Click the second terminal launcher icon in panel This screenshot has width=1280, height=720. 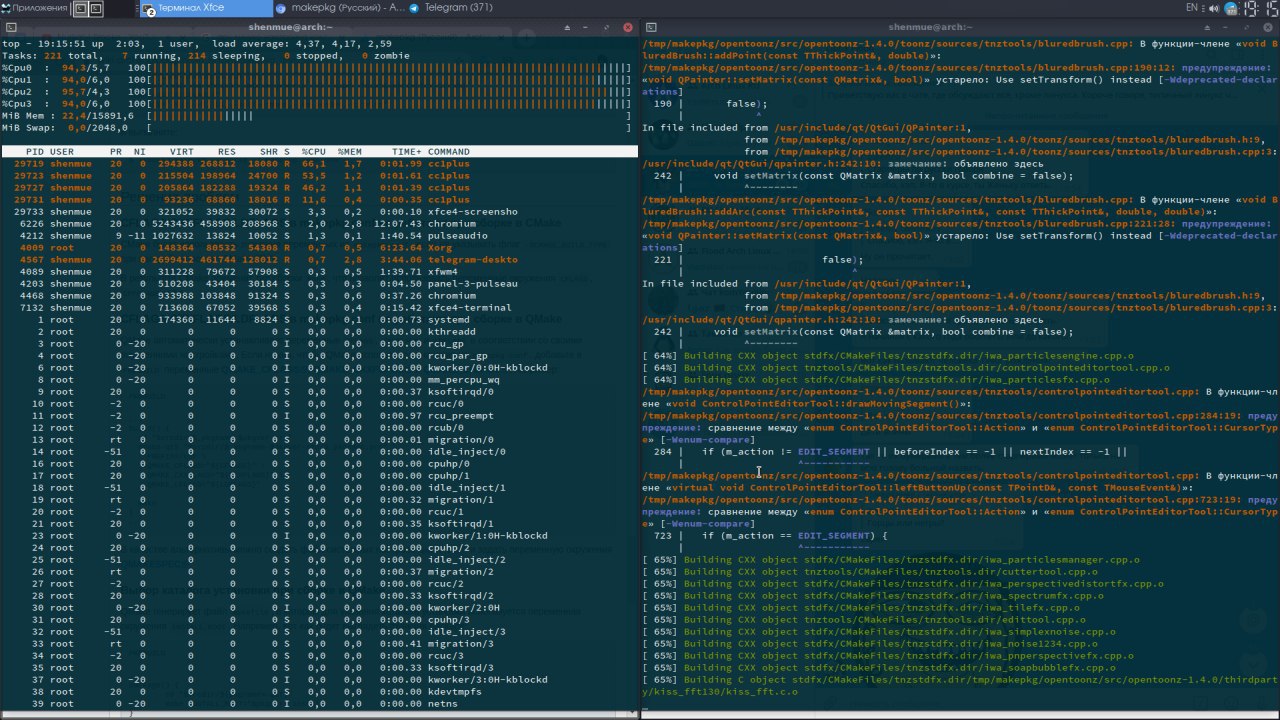(x=96, y=8)
